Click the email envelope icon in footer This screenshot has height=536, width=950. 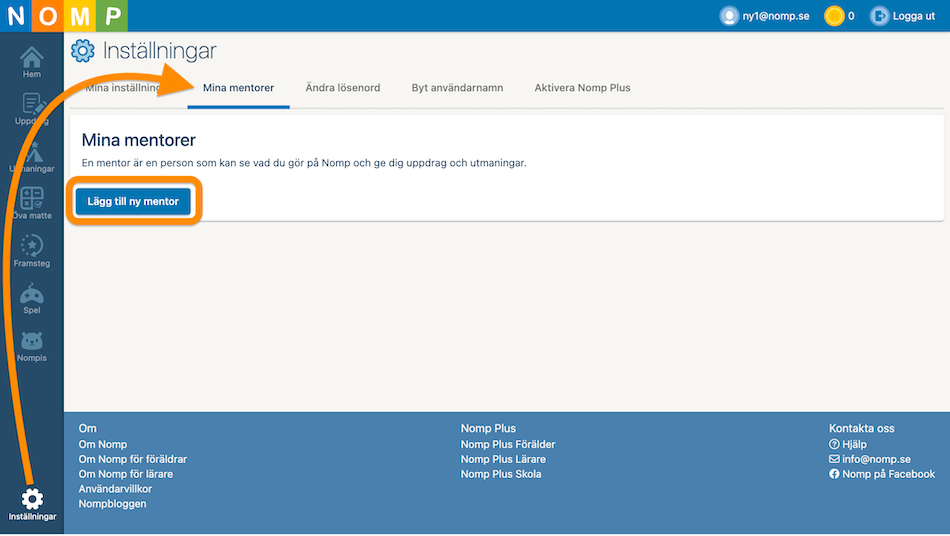(834, 459)
